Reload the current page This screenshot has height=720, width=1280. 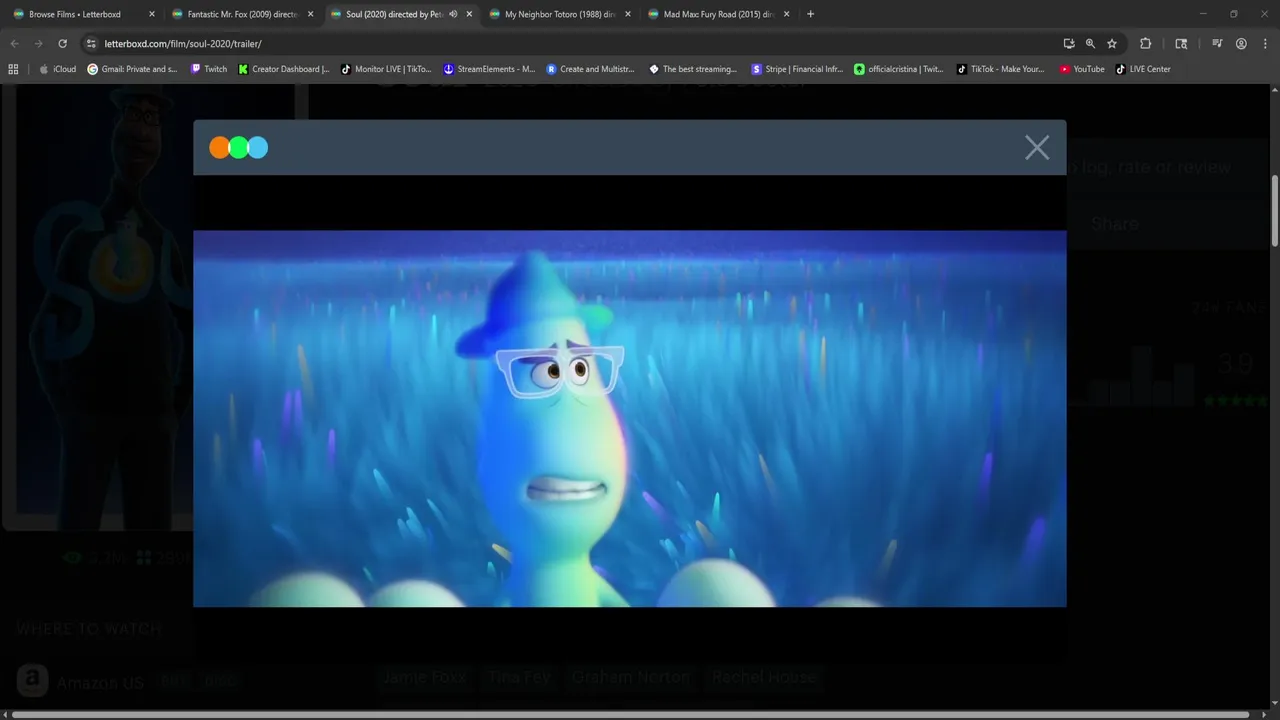pyautogui.click(x=62, y=44)
